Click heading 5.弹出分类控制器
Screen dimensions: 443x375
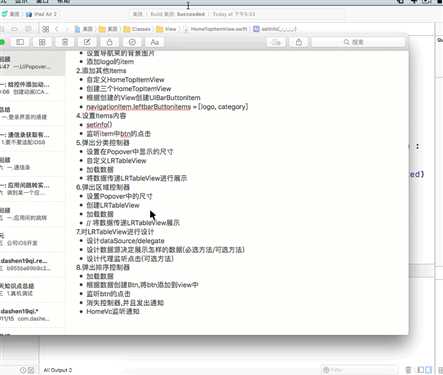click(x=103, y=143)
